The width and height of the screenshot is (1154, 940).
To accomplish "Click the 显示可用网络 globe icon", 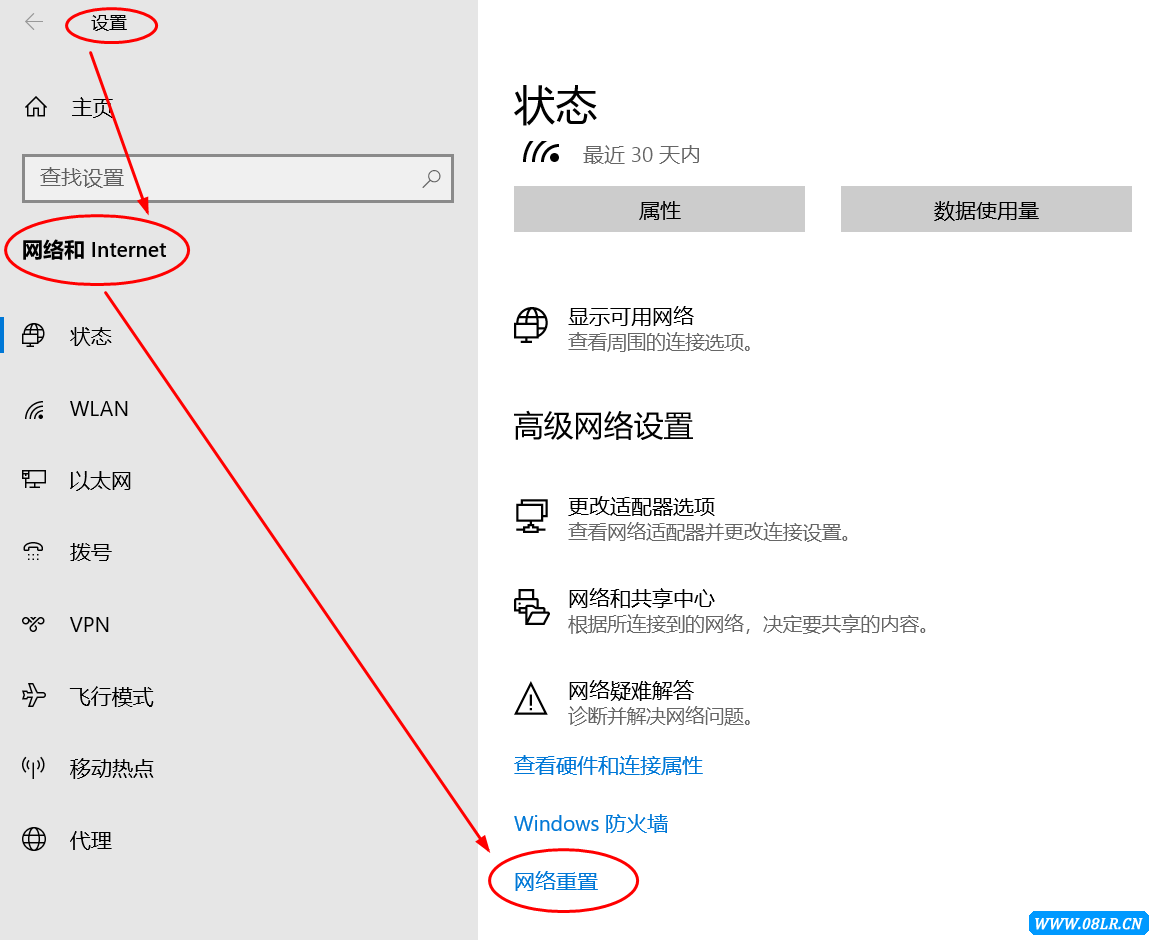I will click(531, 325).
